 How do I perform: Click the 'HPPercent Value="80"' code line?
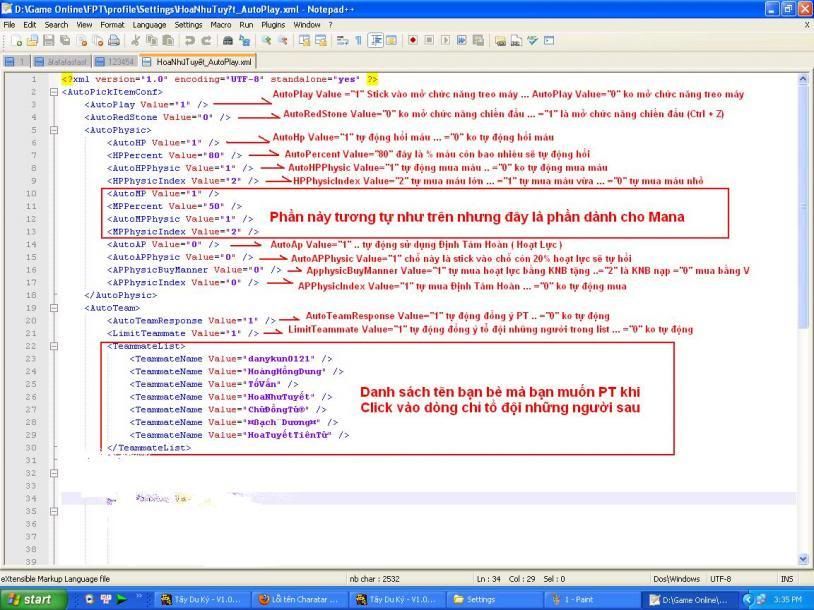click(174, 155)
